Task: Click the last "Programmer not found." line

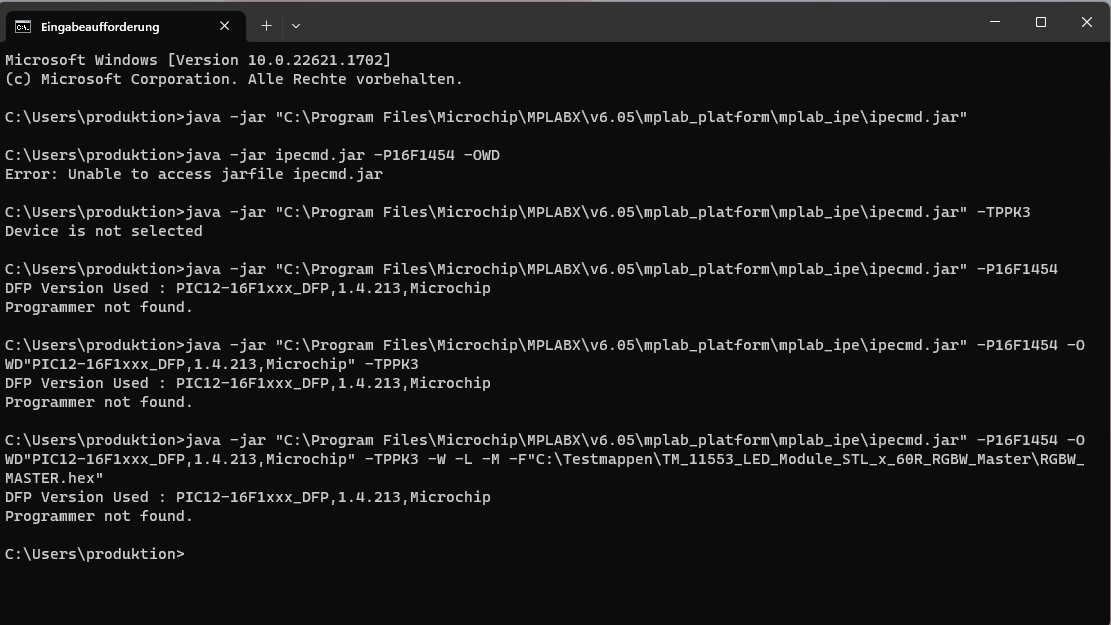Action: point(98,516)
